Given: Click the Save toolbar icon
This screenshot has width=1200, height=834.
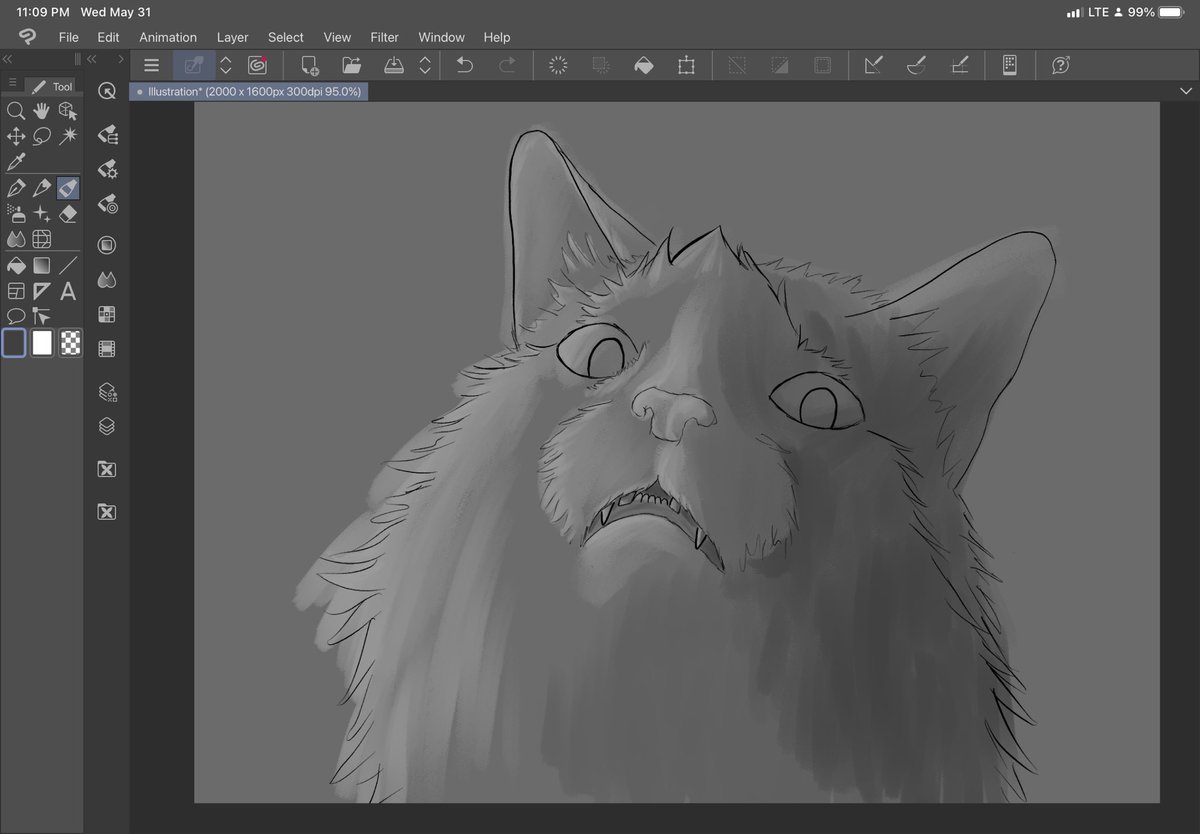Looking at the screenshot, I should pyautogui.click(x=394, y=65).
